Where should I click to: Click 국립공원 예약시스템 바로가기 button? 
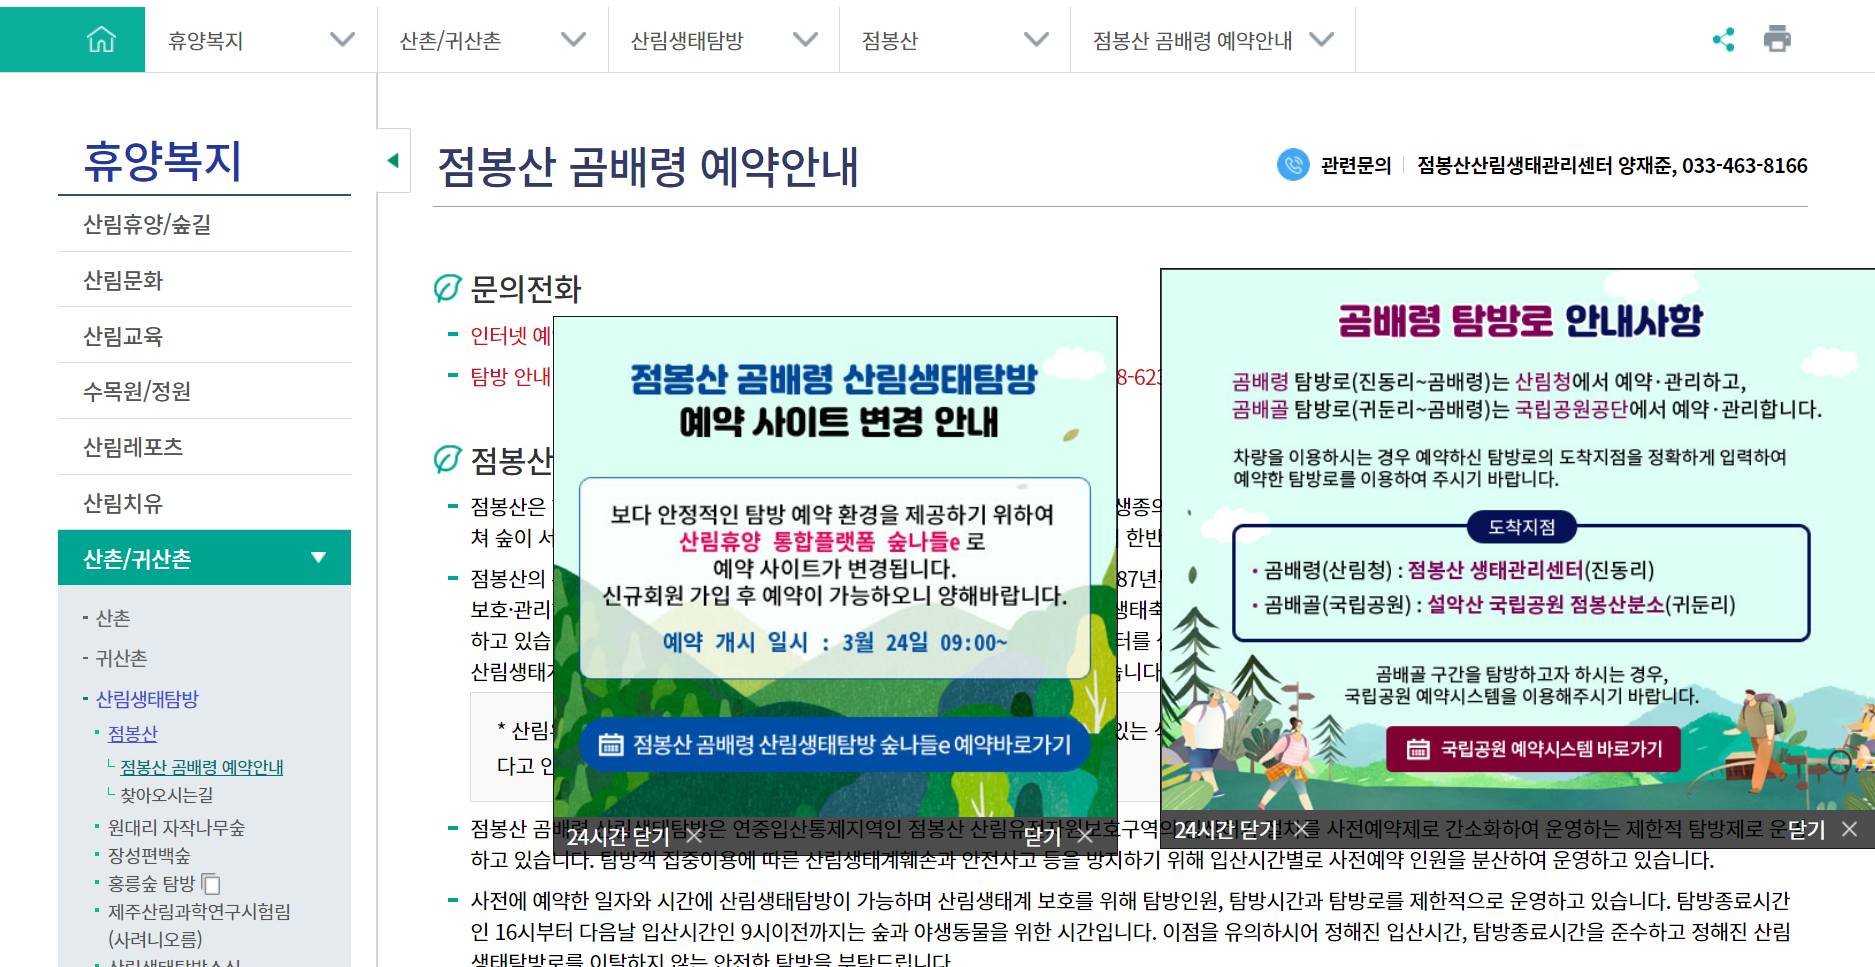tap(1533, 749)
